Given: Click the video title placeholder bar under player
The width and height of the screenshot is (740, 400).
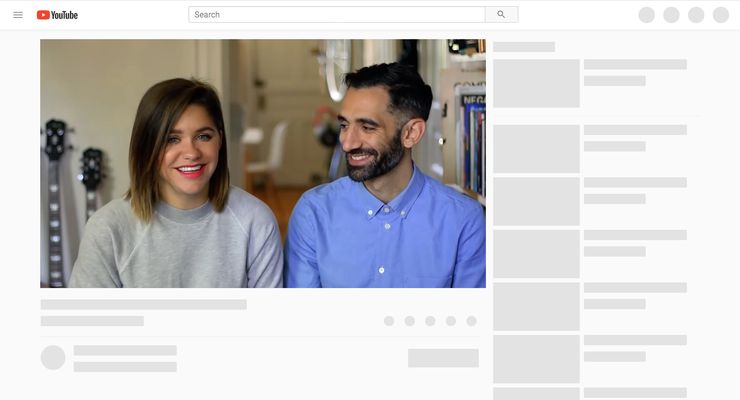Looking at the screenshot, I should coord(143,304).
